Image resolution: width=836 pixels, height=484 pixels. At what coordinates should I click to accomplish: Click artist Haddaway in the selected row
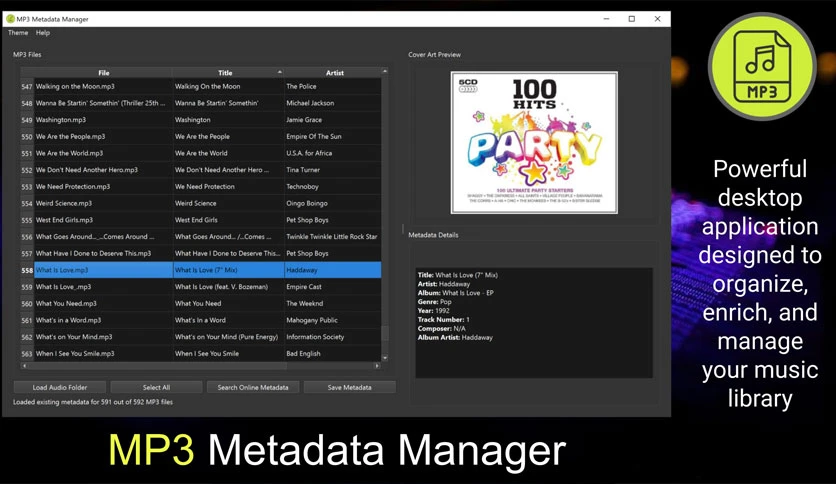[x=302, y=270]
